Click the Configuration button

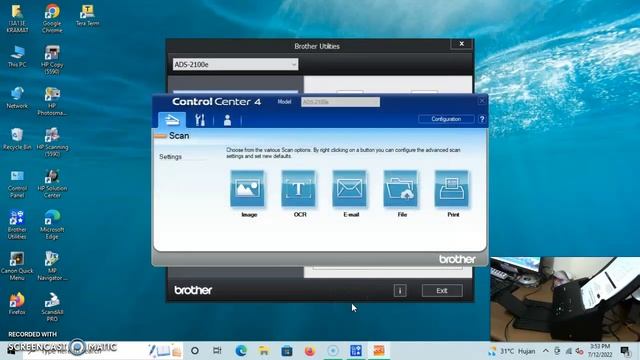[x=446, y=119]
